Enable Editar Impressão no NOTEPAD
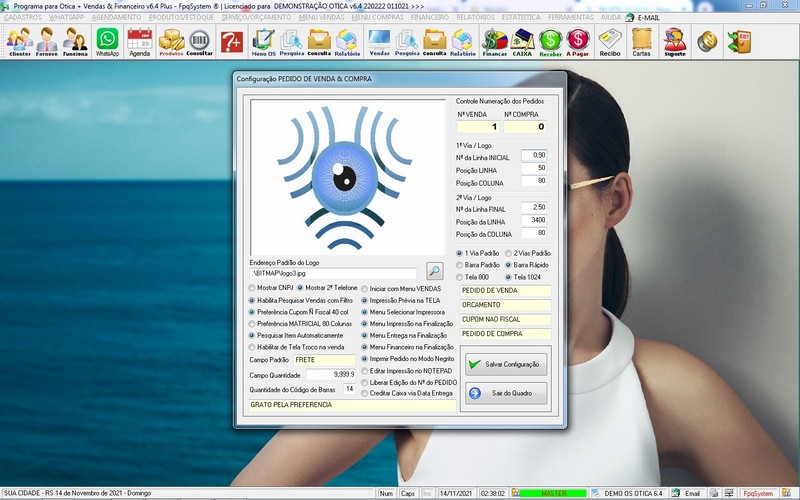 pos(365,371)
